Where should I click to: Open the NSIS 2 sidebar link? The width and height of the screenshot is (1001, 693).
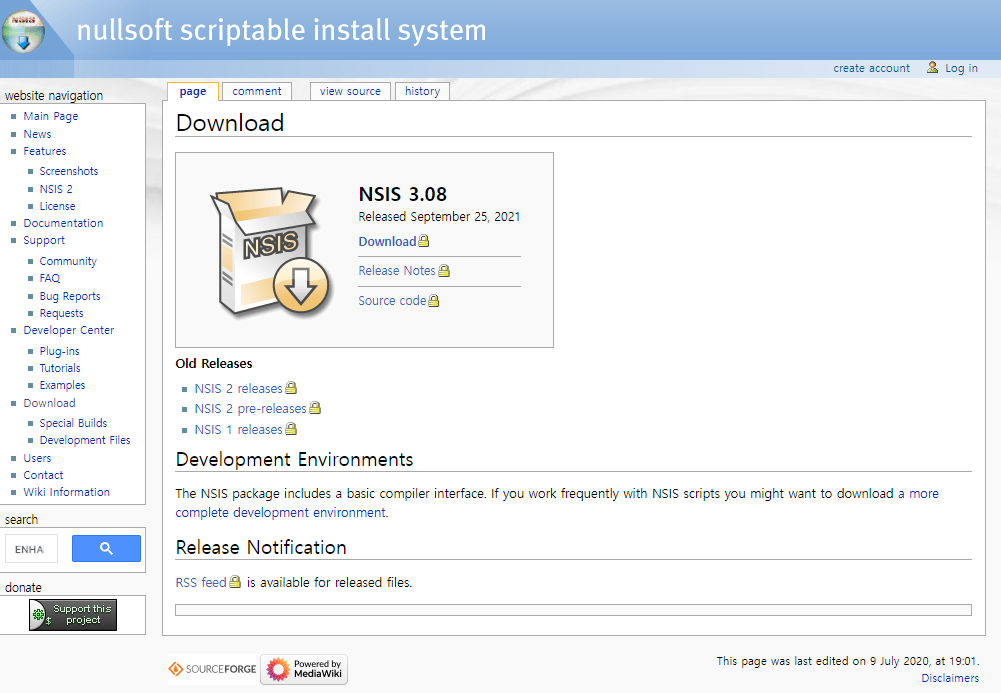pyautogui.click(x=56, y=189)
